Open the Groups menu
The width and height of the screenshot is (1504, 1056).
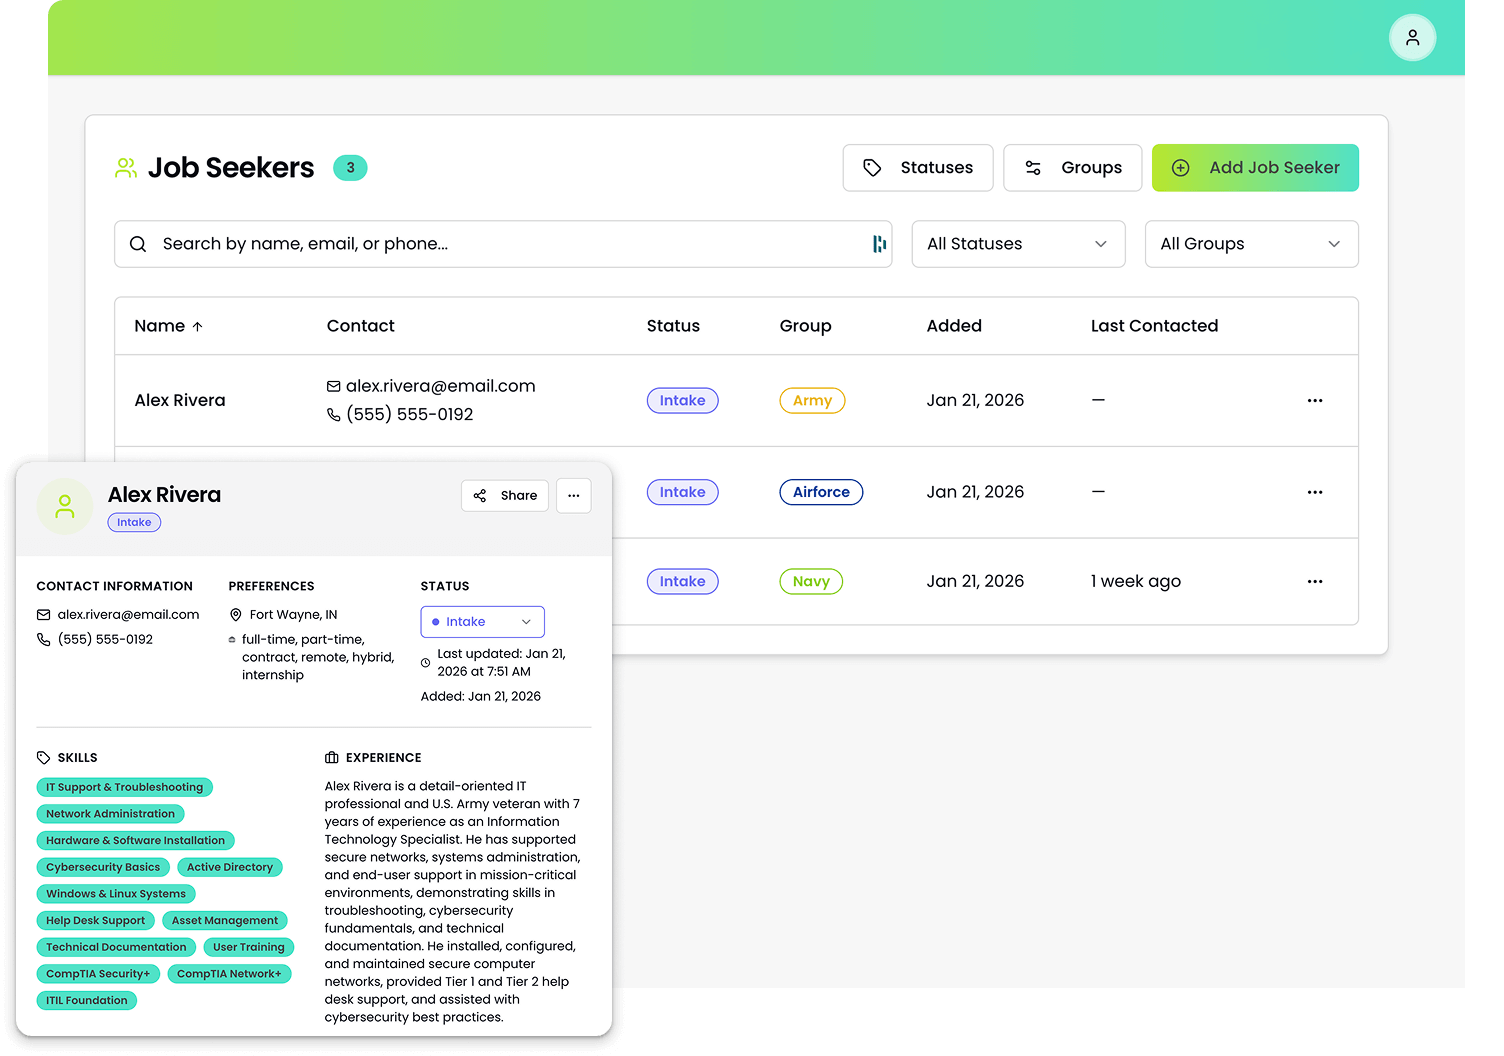(x=1072, y=167)
